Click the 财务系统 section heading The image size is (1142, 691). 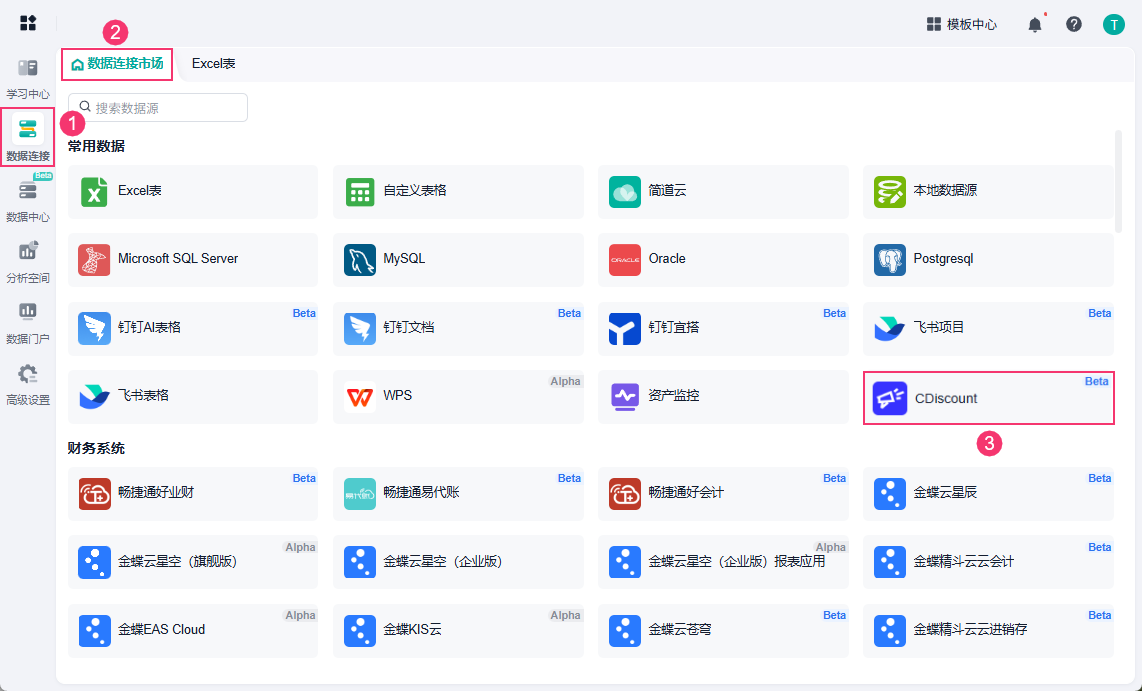point(96,449)
